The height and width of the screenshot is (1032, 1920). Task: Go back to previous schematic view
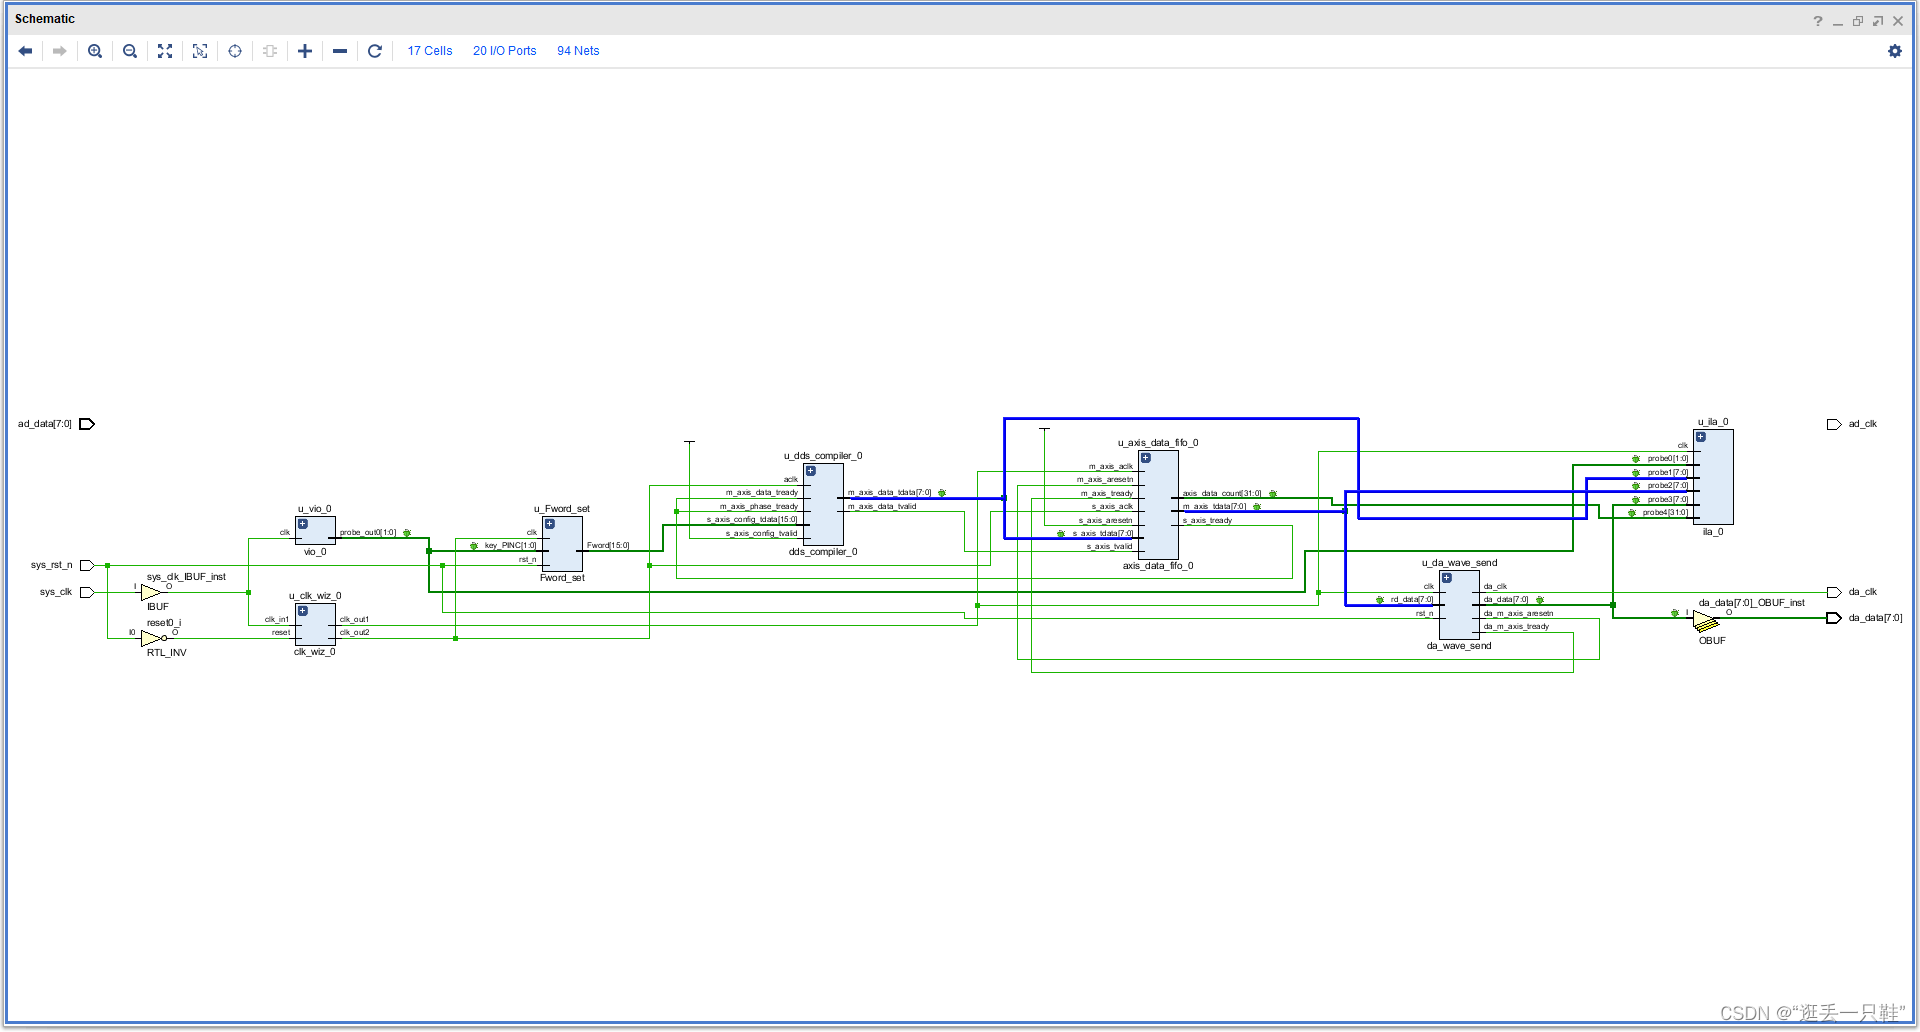click(x=26, y=51)
